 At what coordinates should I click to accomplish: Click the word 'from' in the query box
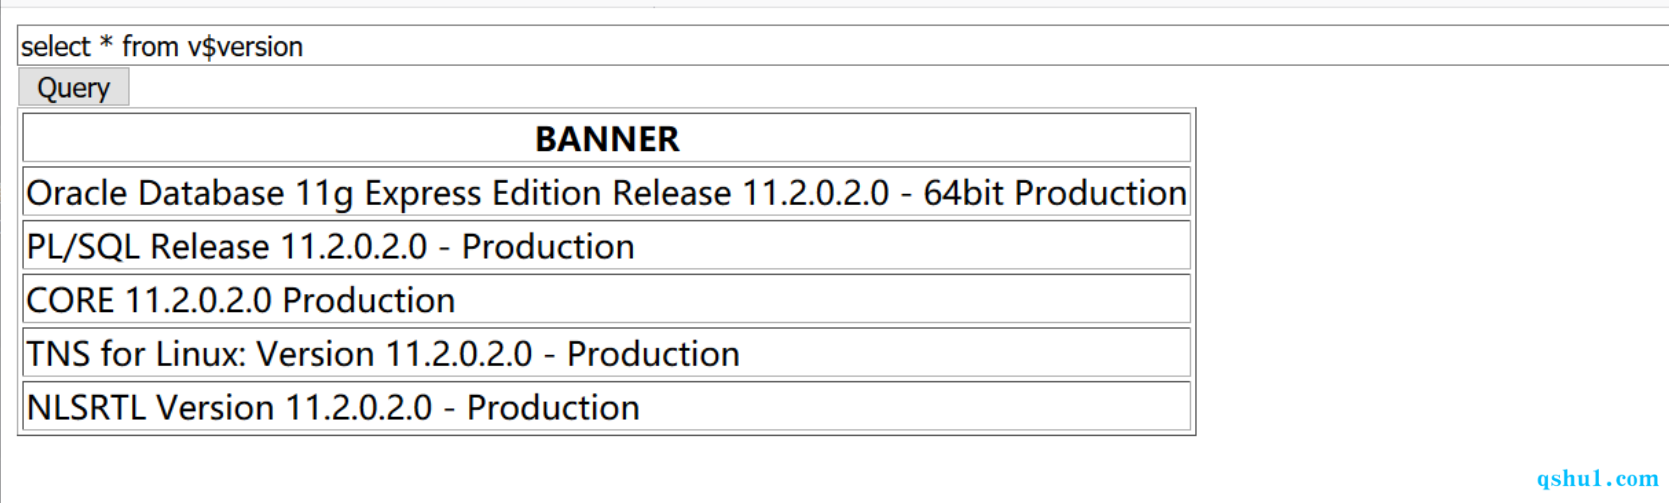pyautogui.click(x=150, y=46)
